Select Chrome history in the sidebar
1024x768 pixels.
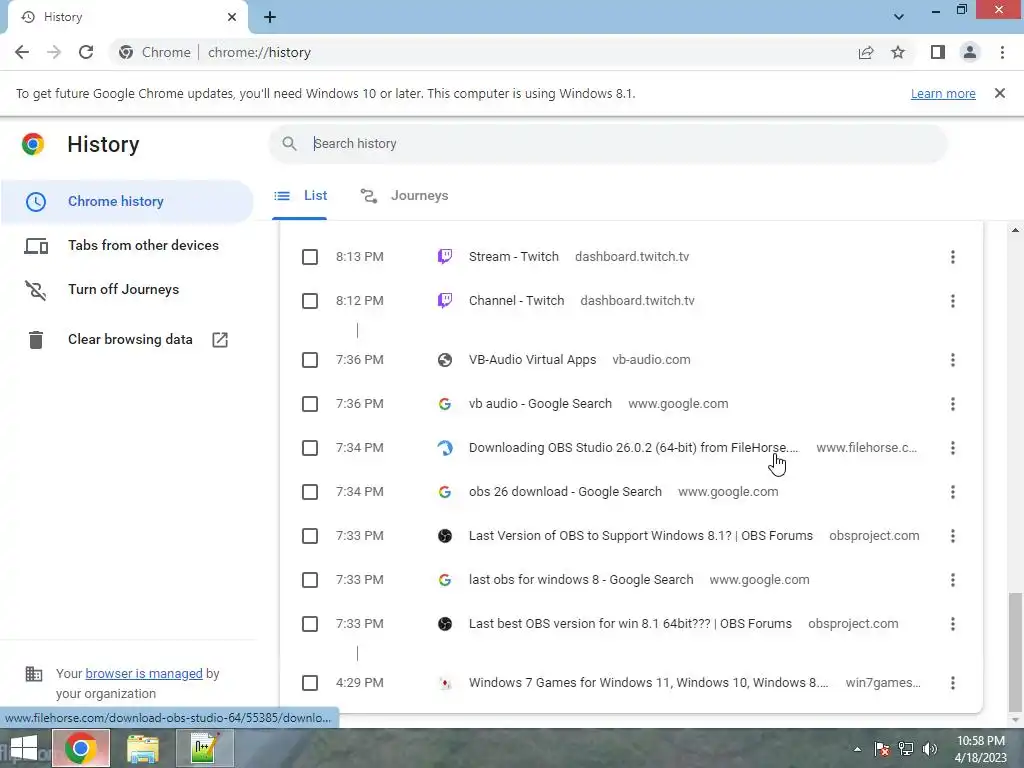pos(127,201)
